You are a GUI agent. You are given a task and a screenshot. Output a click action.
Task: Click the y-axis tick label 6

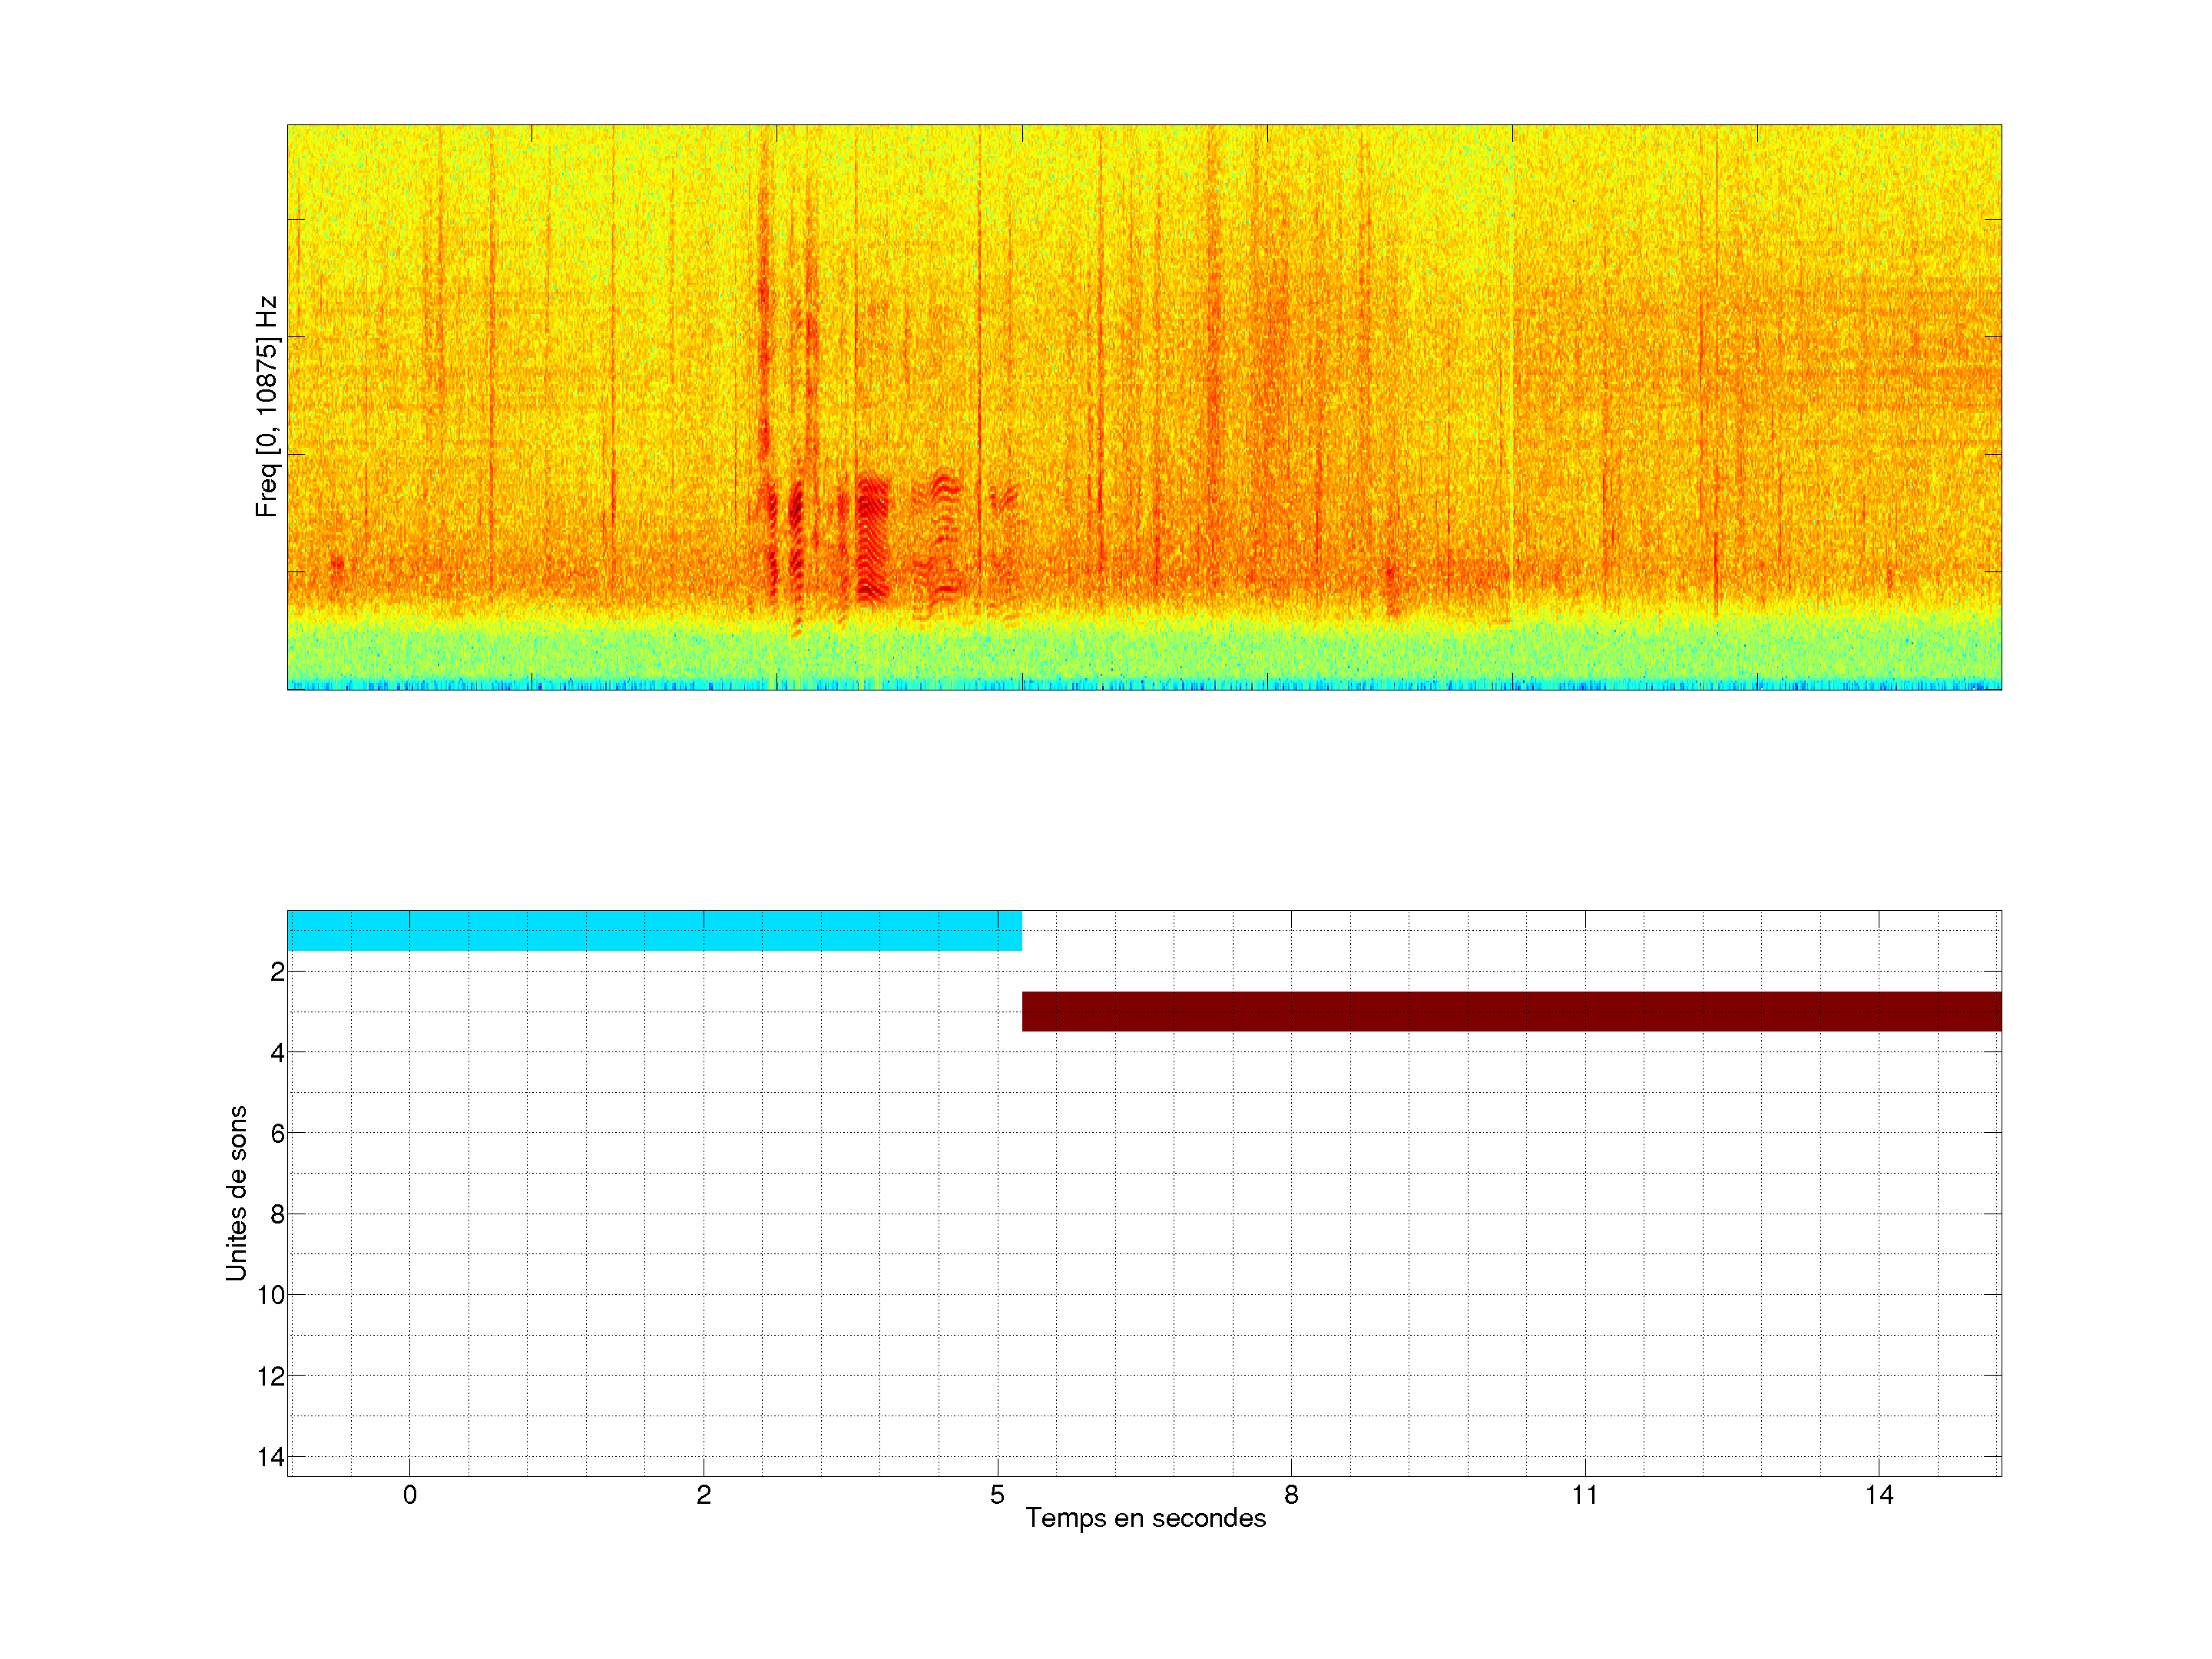[277, 1133]
